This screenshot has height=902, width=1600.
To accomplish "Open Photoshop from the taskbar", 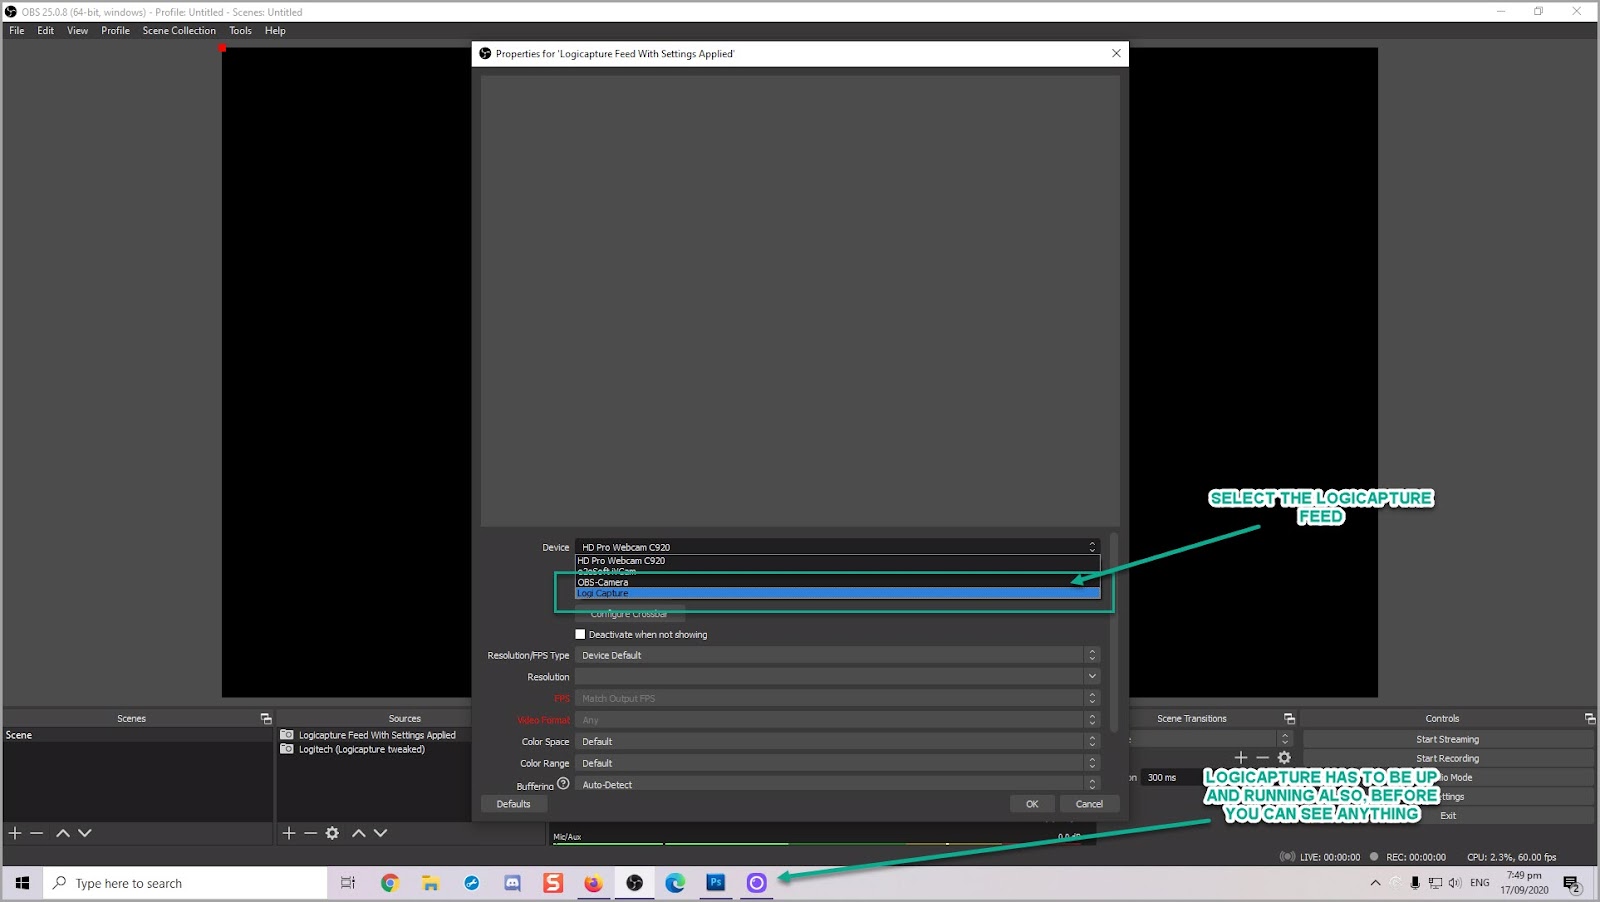I will [x=716, y=883].
